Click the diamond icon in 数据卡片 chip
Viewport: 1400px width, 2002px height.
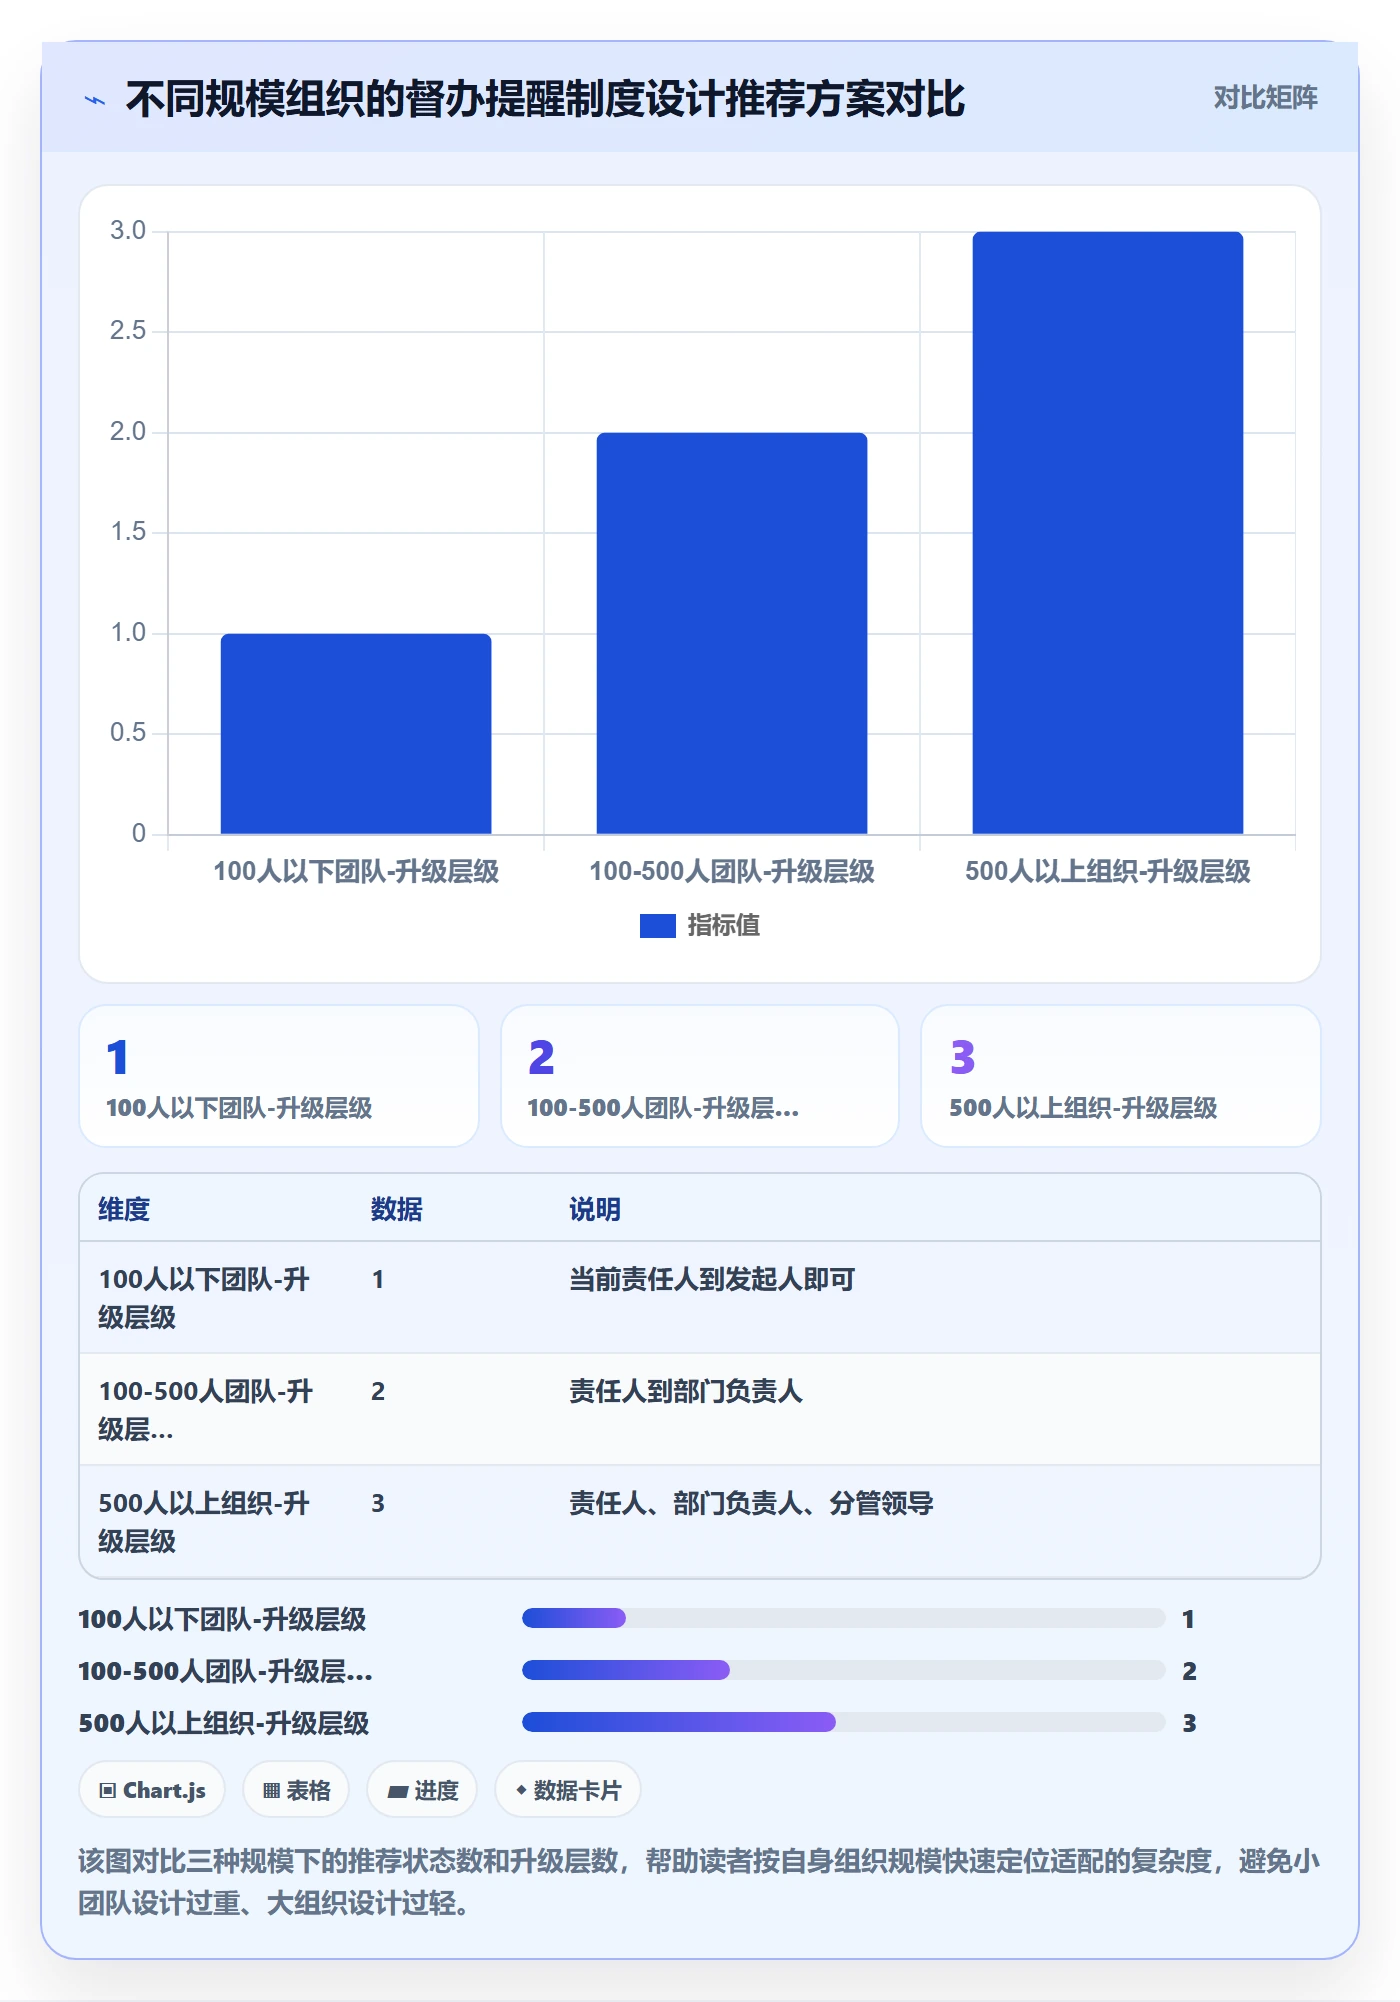521,1790
